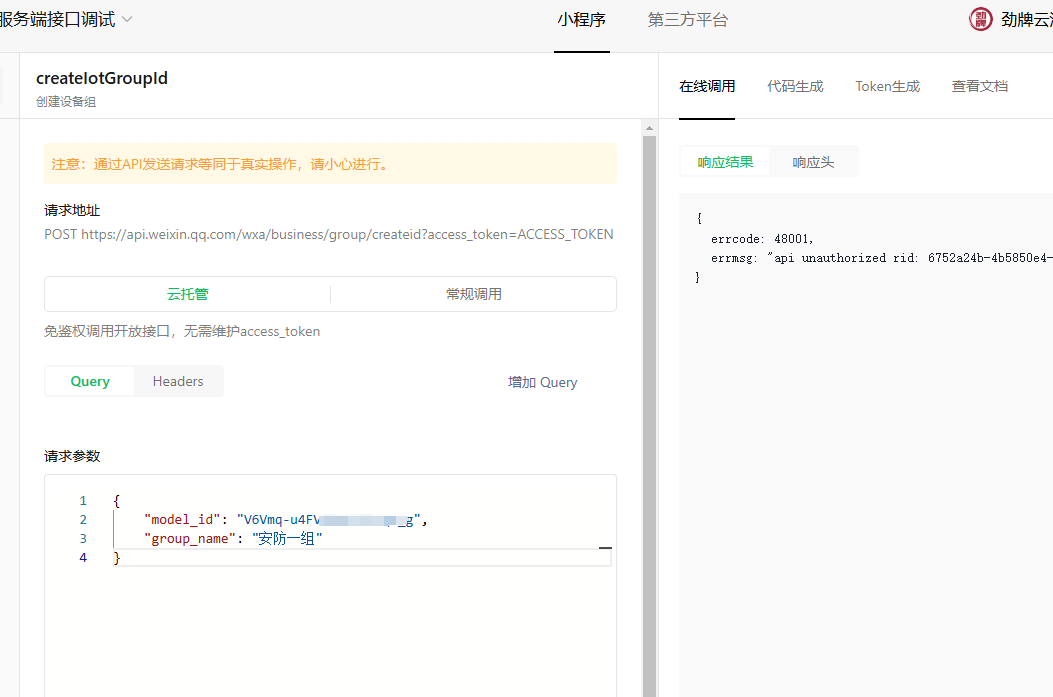The image size is (1053, 697).
Task: Click the orange 注意 warning banner text
Action: [x=220, y=164]
